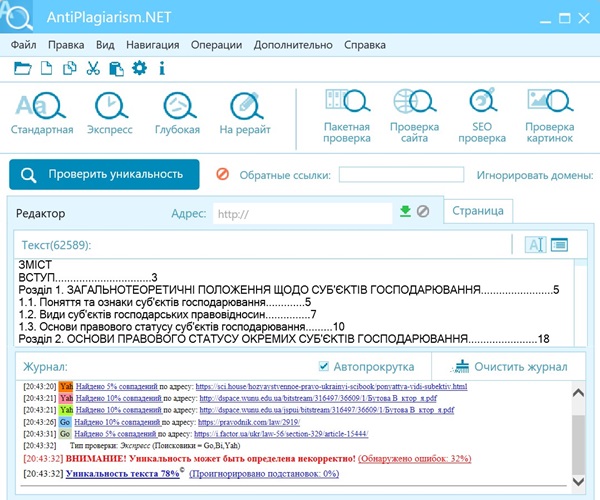Screen dimensions: 600x500
Task: Open the Дополнительно menu
Action: click(x=293, y=45)
